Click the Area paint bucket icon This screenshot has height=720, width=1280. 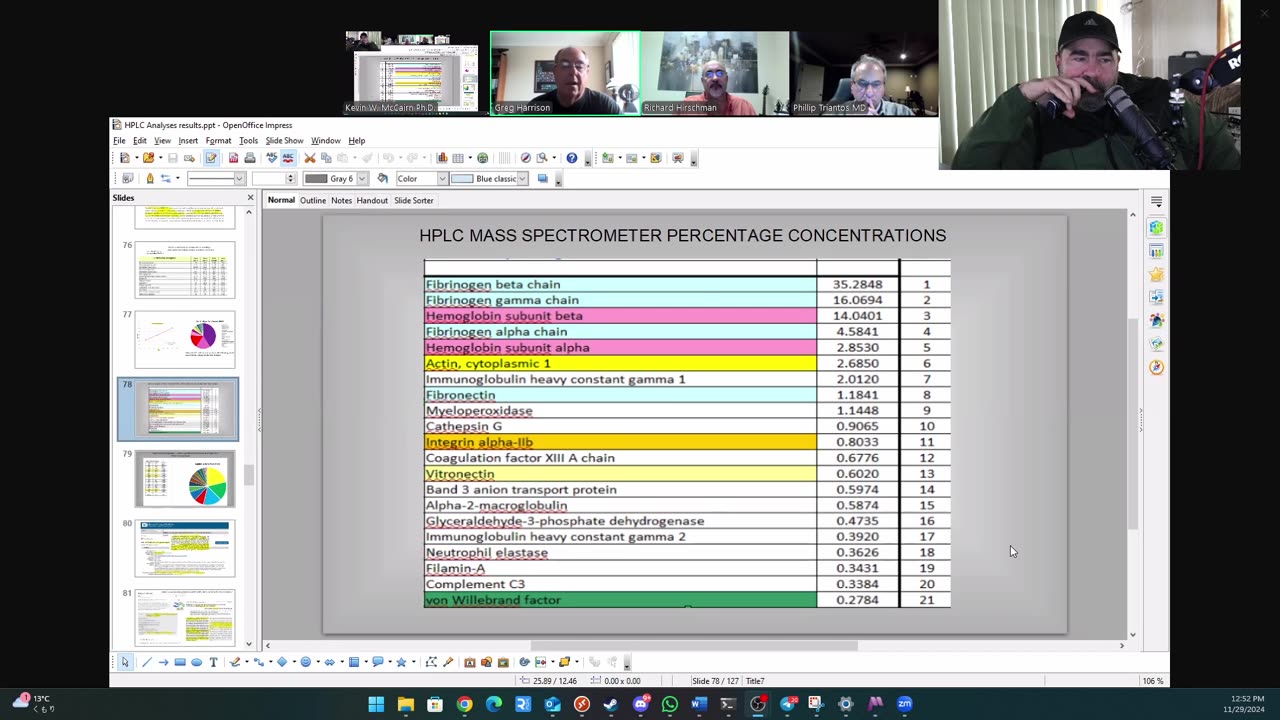pos(382,178)
